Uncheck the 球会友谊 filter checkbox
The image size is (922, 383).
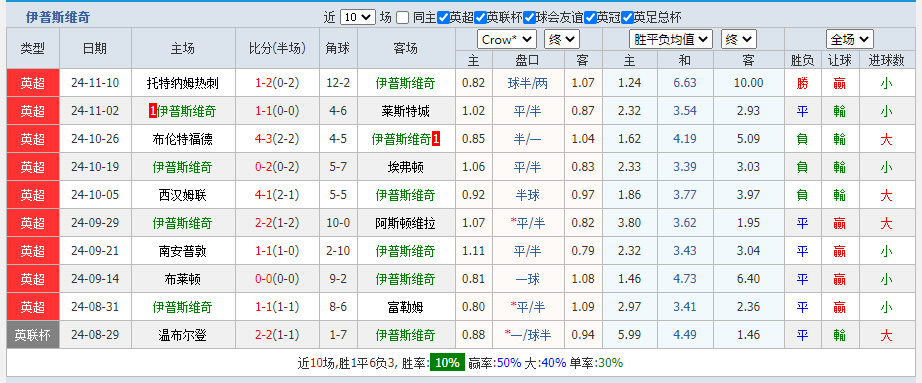point(529,18)
